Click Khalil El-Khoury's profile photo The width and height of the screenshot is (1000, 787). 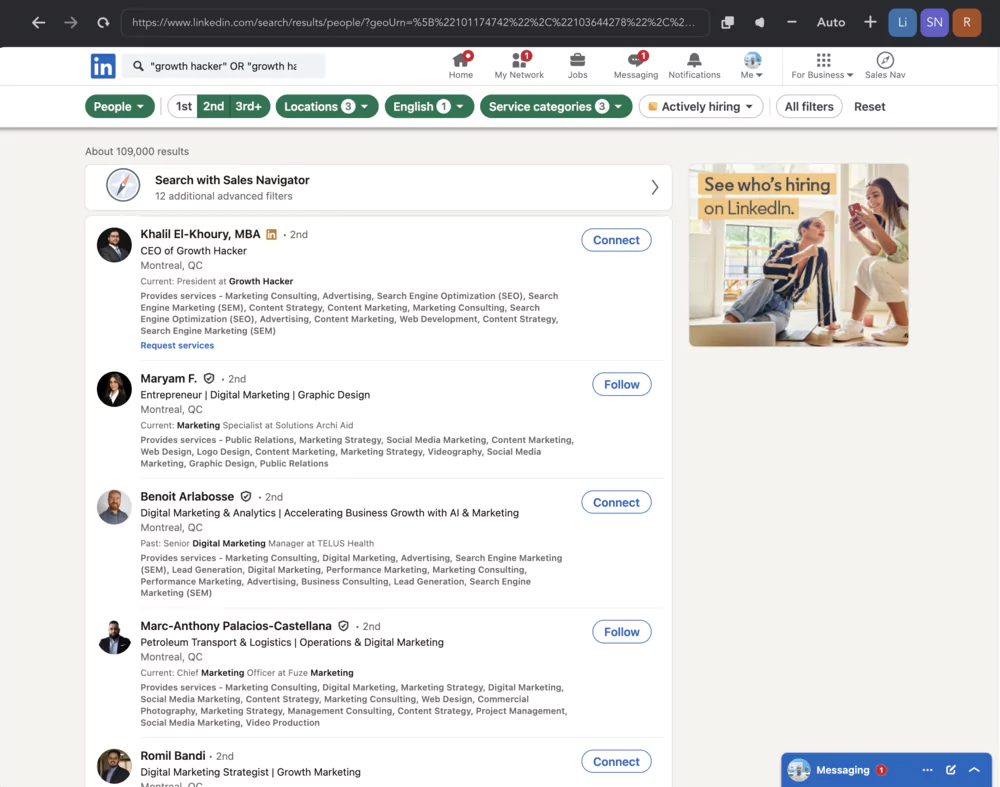[114, 245]
